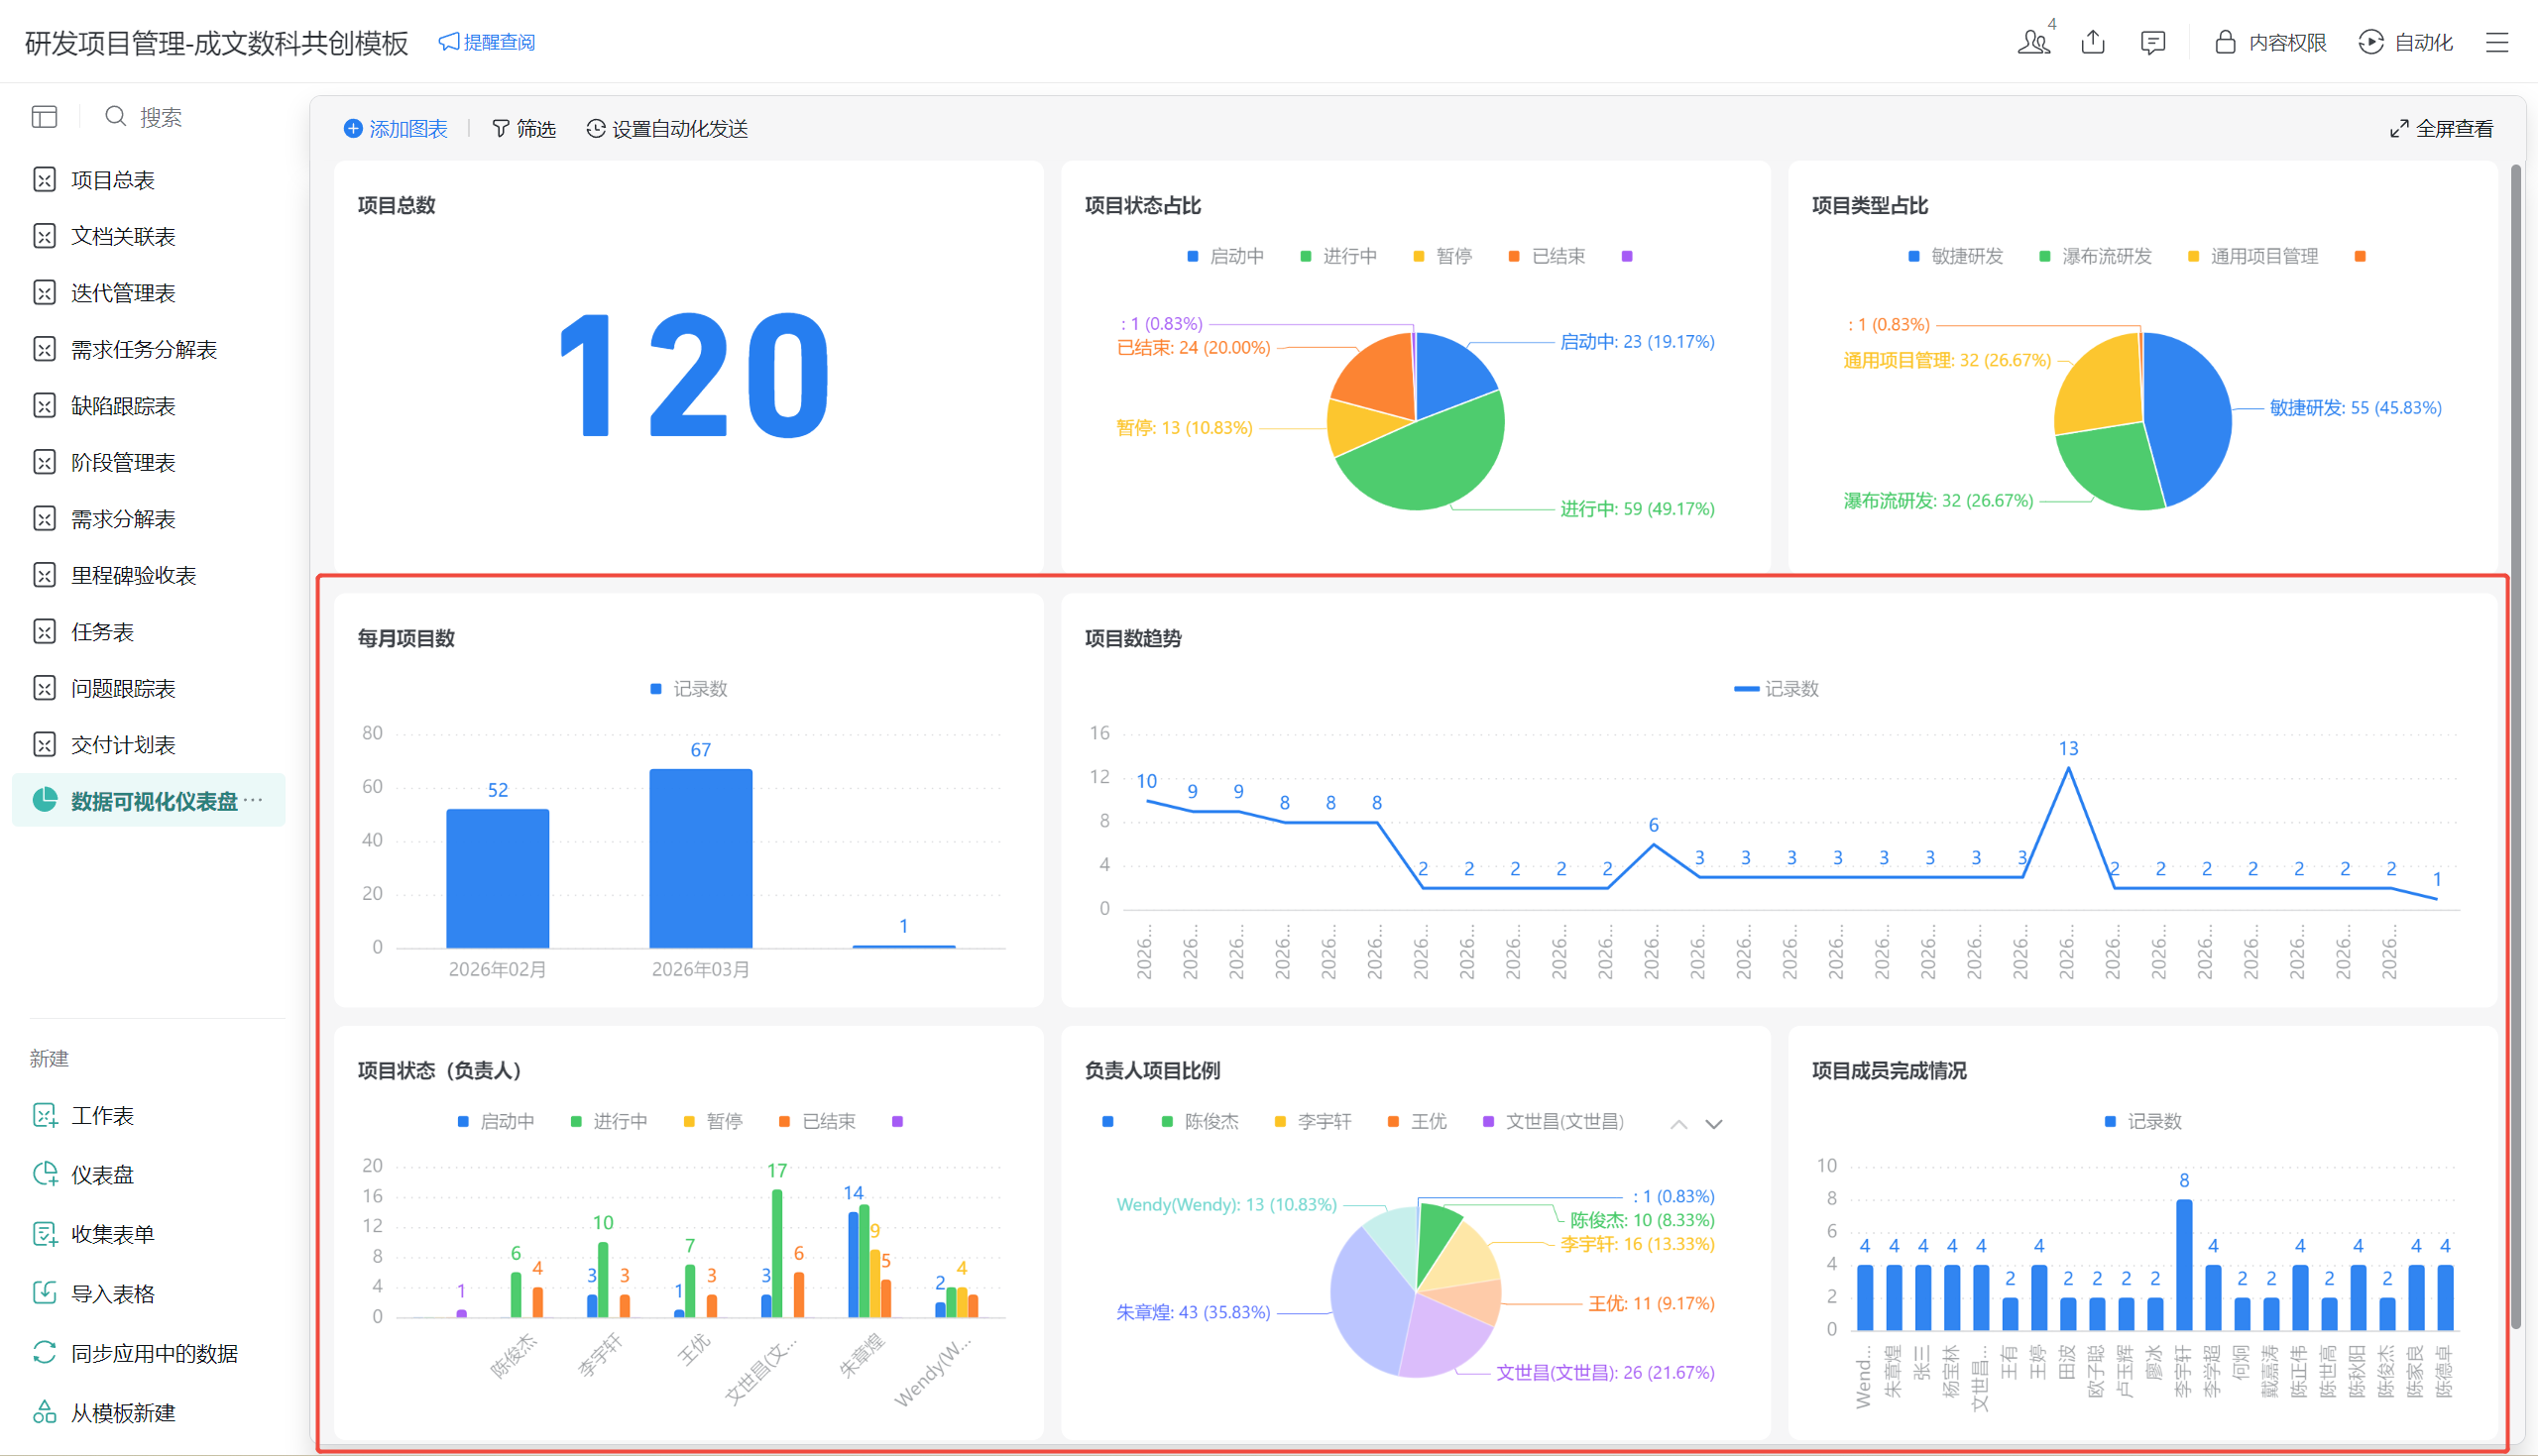Switch to the 缺陷跟踪表 sheet
2538x1456 pixels.
[122, 406]
